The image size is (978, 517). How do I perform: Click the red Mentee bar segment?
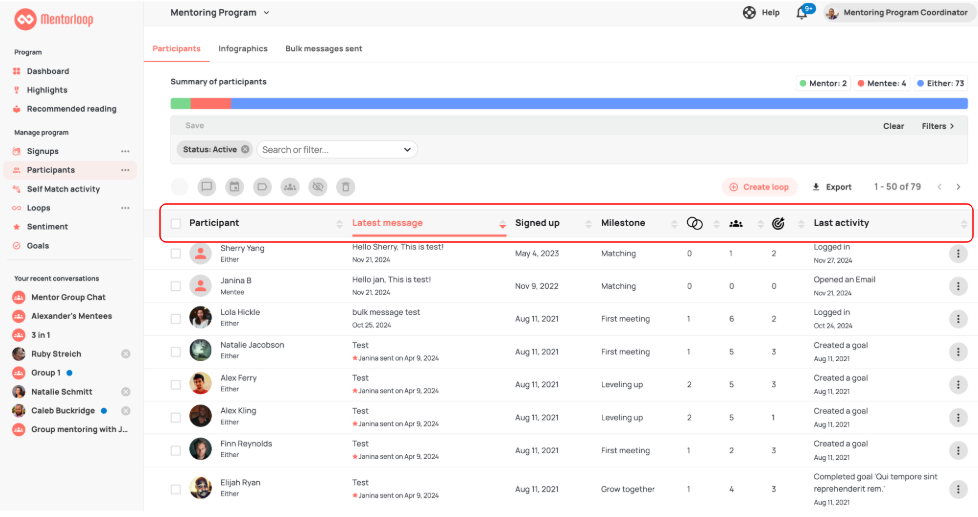pos(211,104)
